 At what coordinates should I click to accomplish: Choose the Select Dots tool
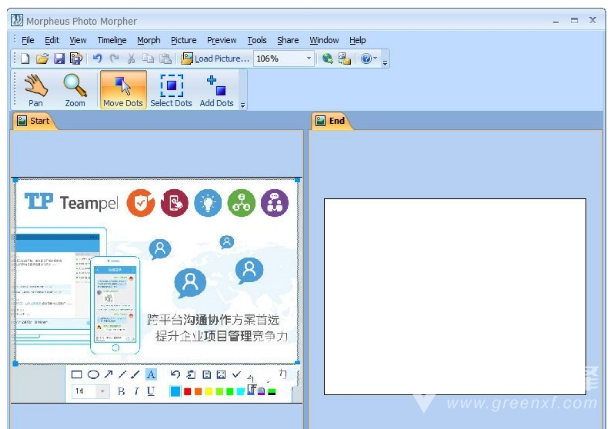point(171,90)
